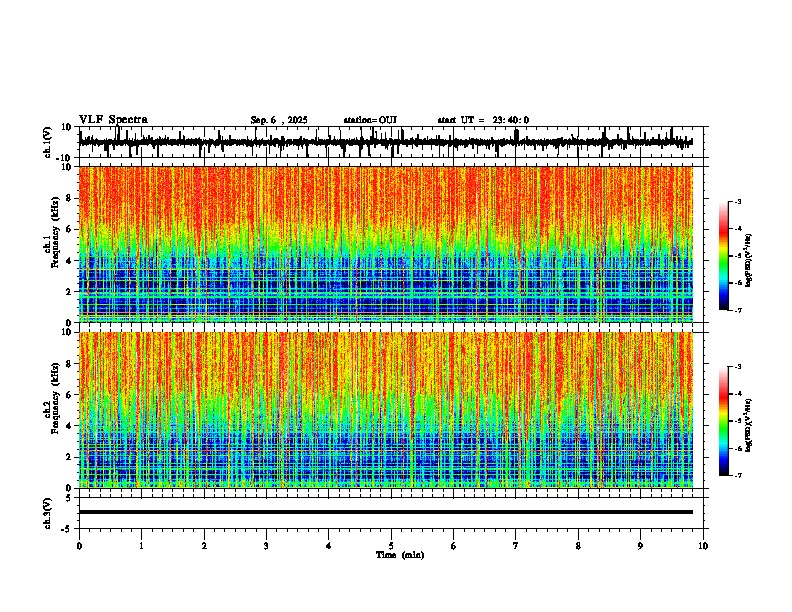
Task: Click time axis tick label "0"
Action: (79, 546)
